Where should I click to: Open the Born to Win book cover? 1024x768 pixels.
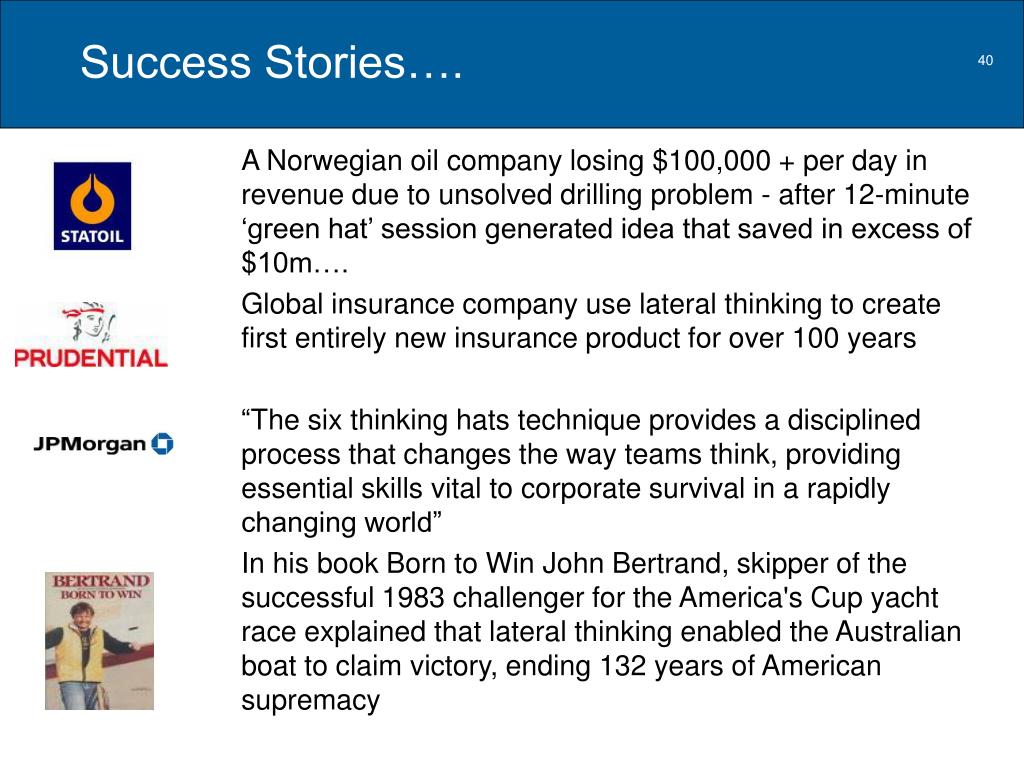click(x=99, y=641)
